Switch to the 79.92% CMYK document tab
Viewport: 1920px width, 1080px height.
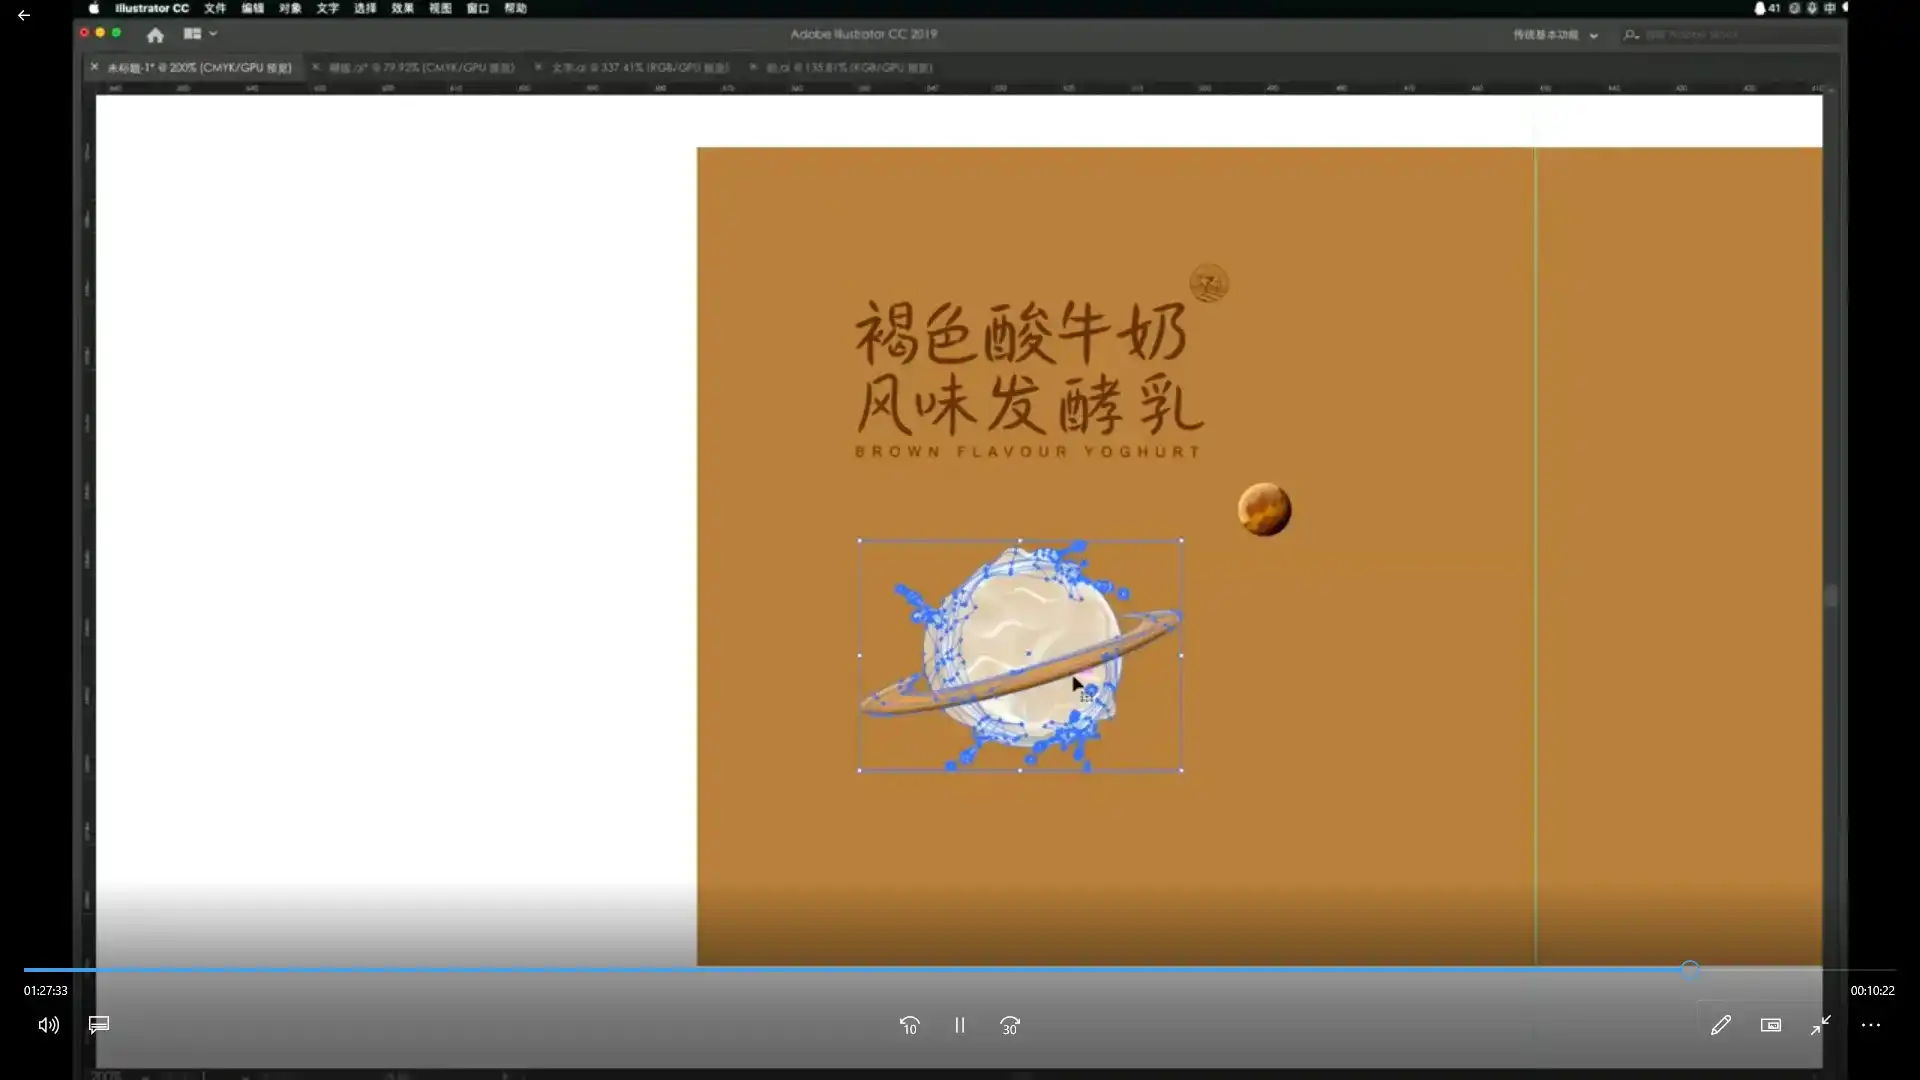tap(421, 68)
